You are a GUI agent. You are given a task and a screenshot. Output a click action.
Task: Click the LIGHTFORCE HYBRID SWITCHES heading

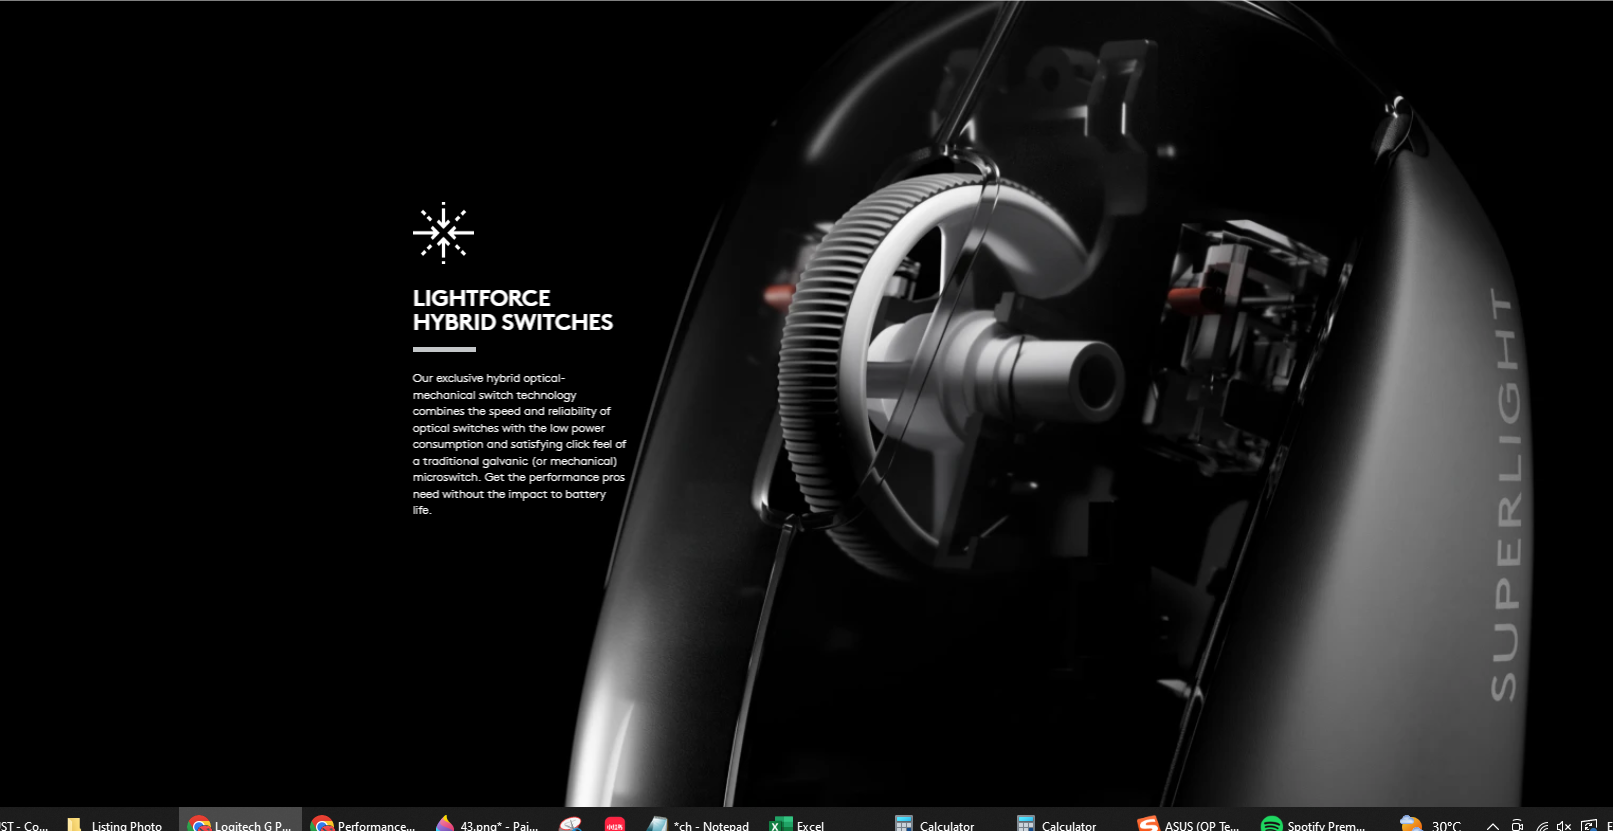click(x=512, y=310)
